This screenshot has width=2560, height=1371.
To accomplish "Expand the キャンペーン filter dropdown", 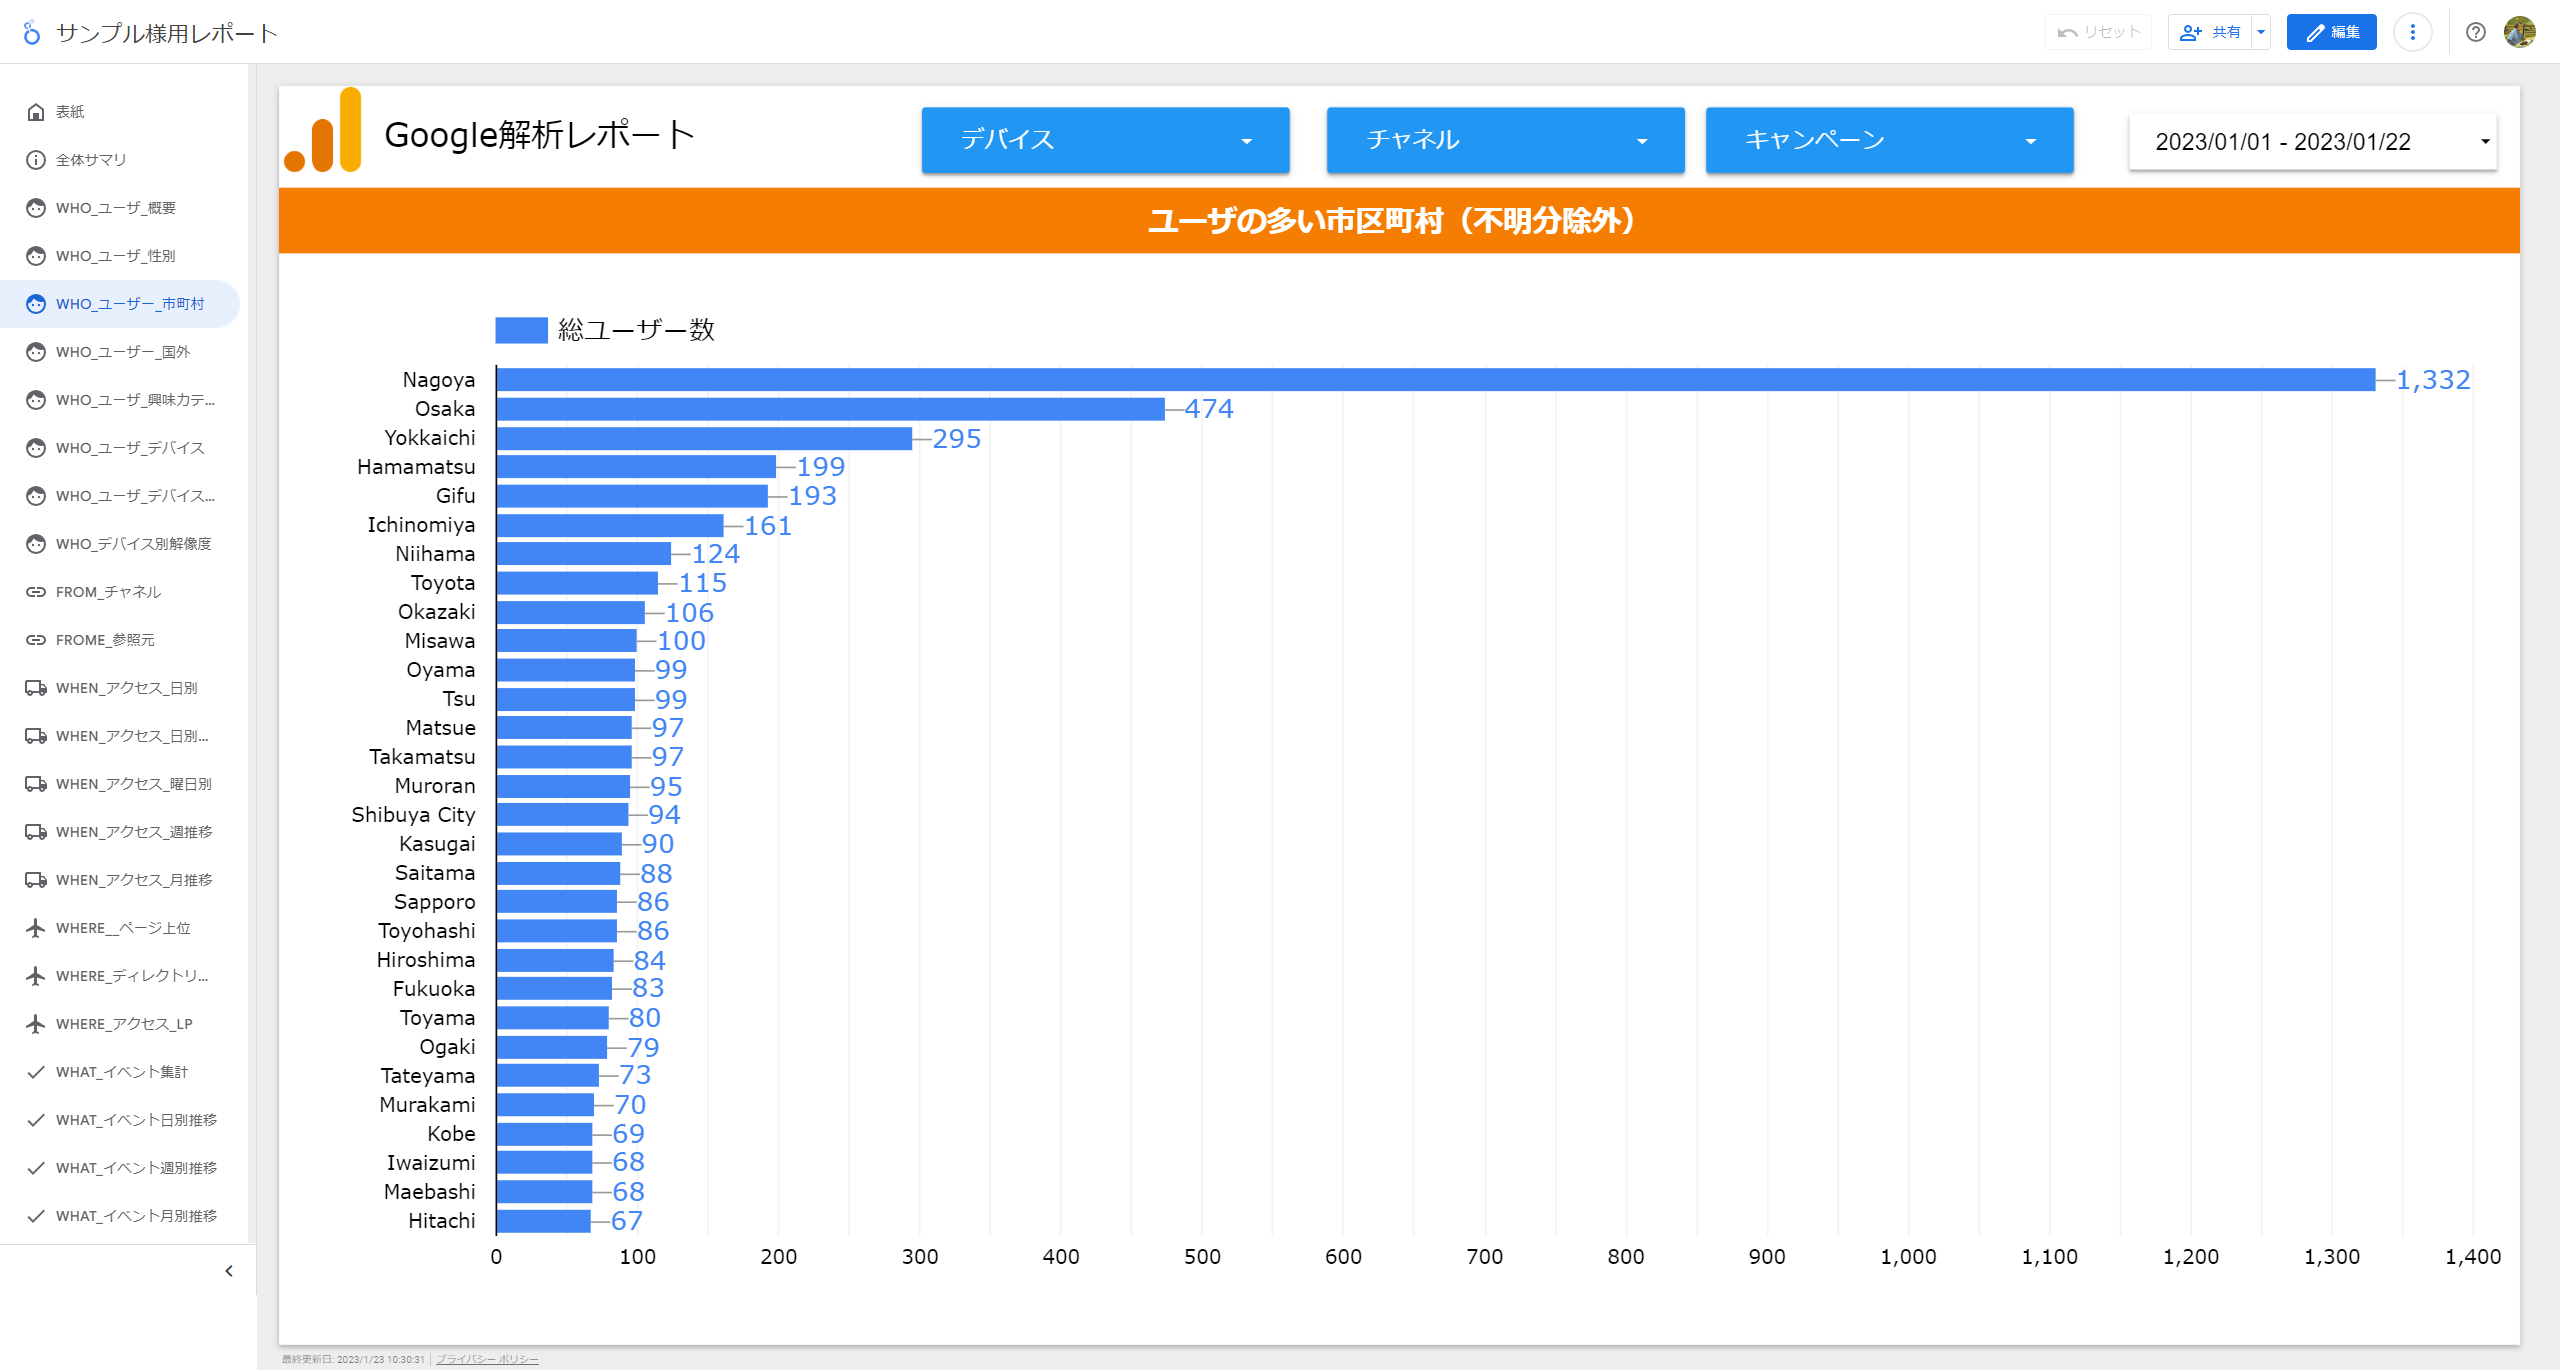I will (1888, 141).
